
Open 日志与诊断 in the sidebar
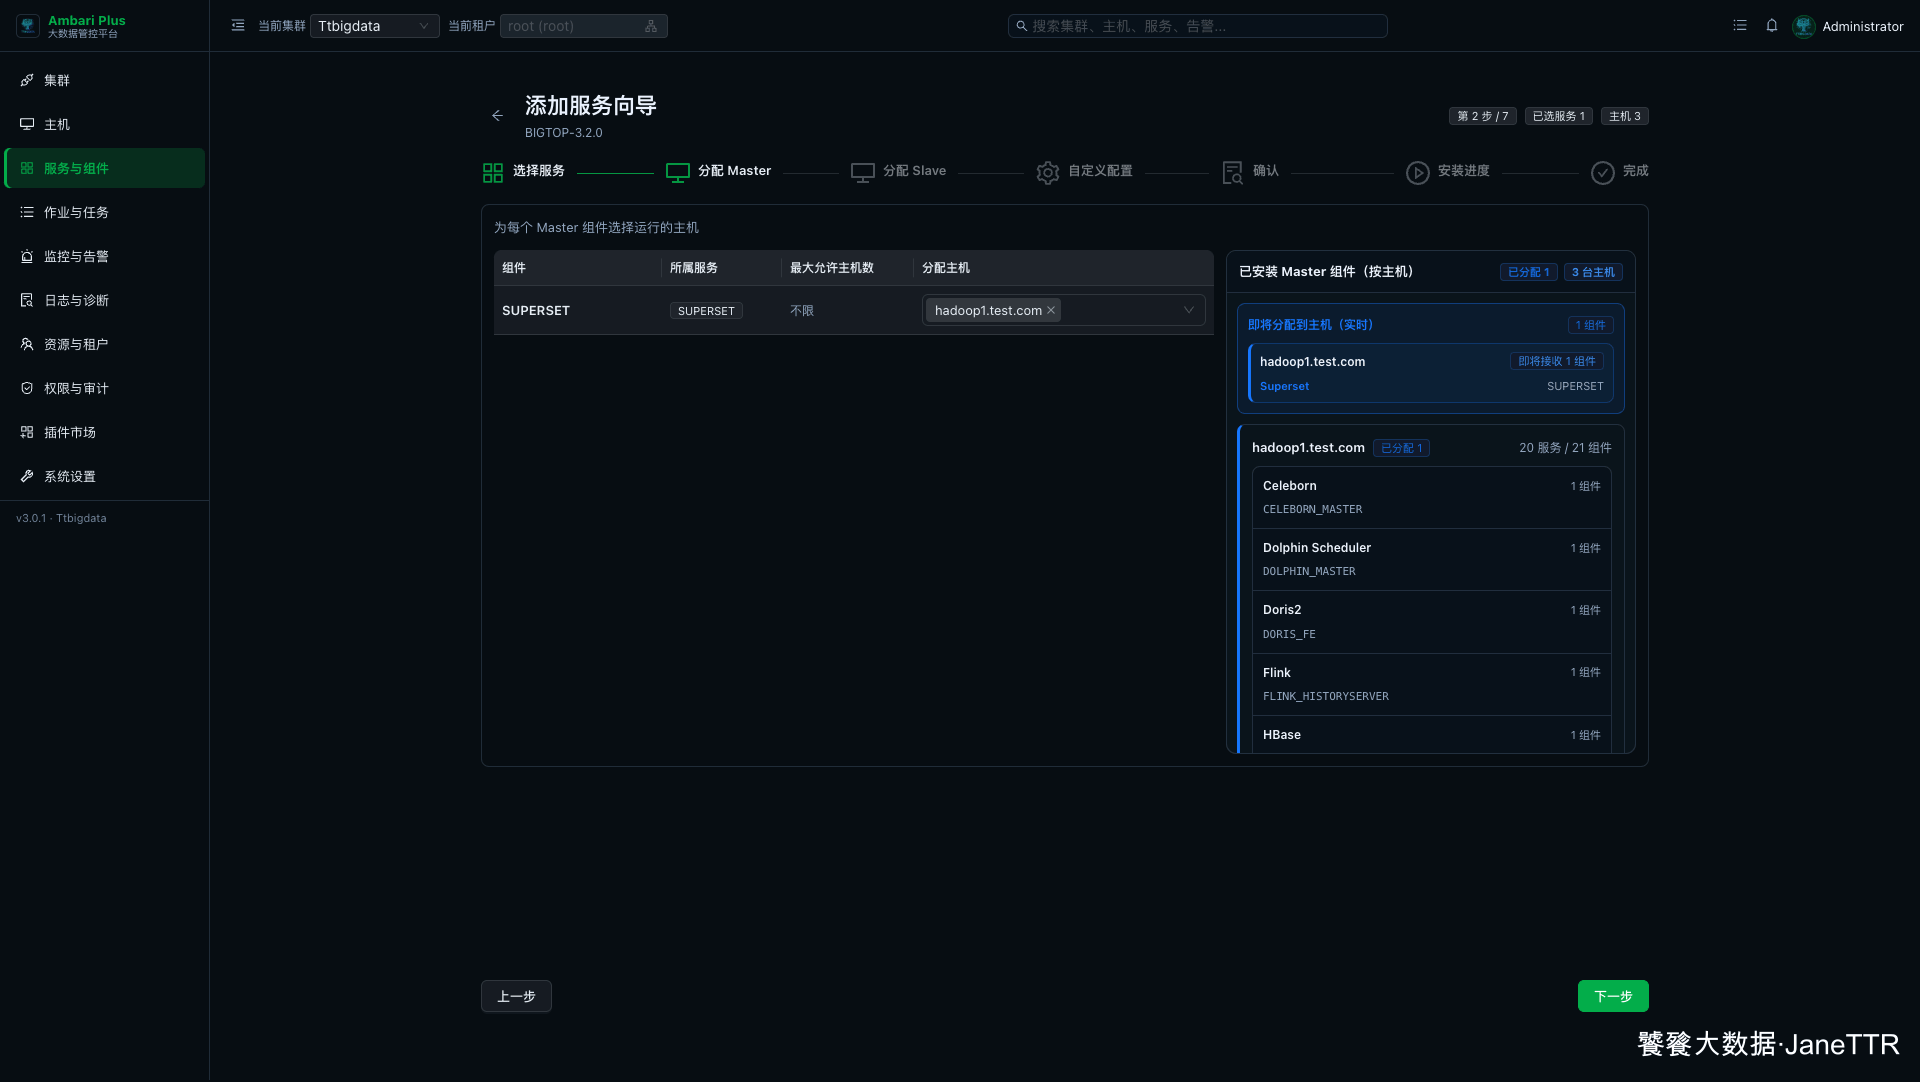pyautogui.click(x=105, y=300)
